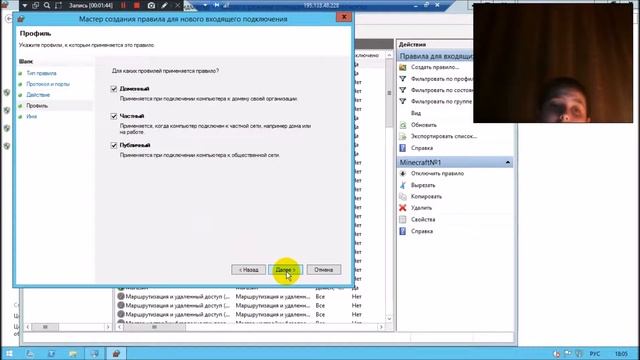This screenshot has width=640, height=360.
Task: Open Справка under inbound rules section
Action: [422, 148]
